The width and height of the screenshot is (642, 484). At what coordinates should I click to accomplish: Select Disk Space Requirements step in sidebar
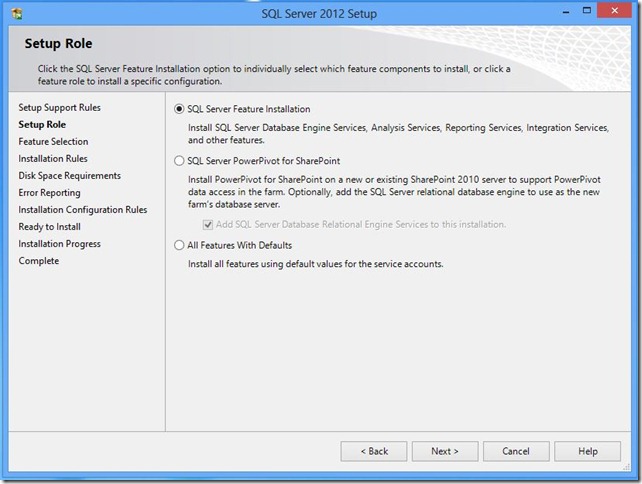coord(70,176)
